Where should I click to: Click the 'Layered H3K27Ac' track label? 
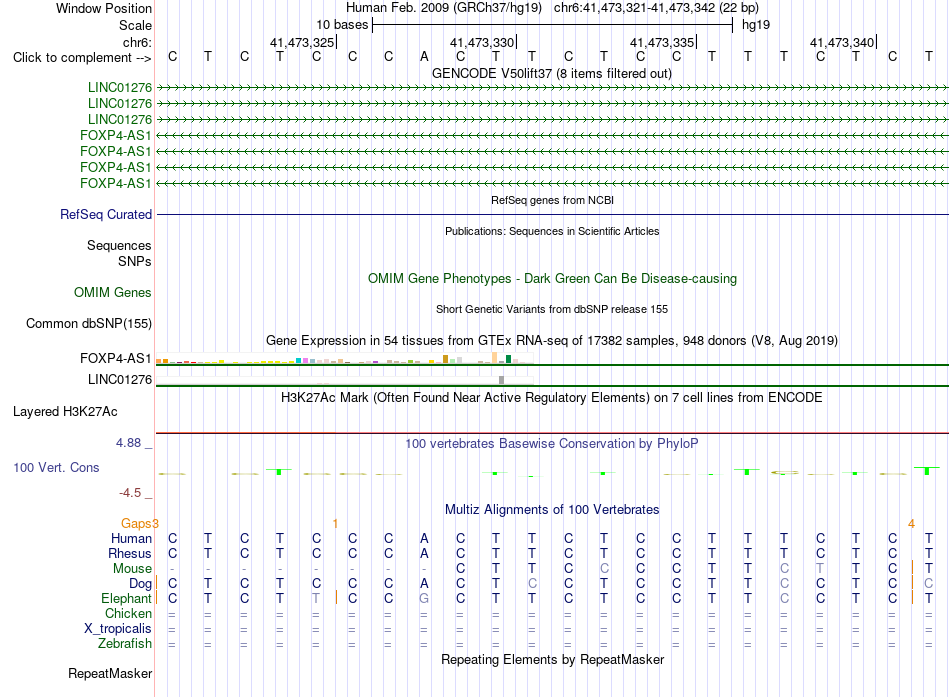65,412
